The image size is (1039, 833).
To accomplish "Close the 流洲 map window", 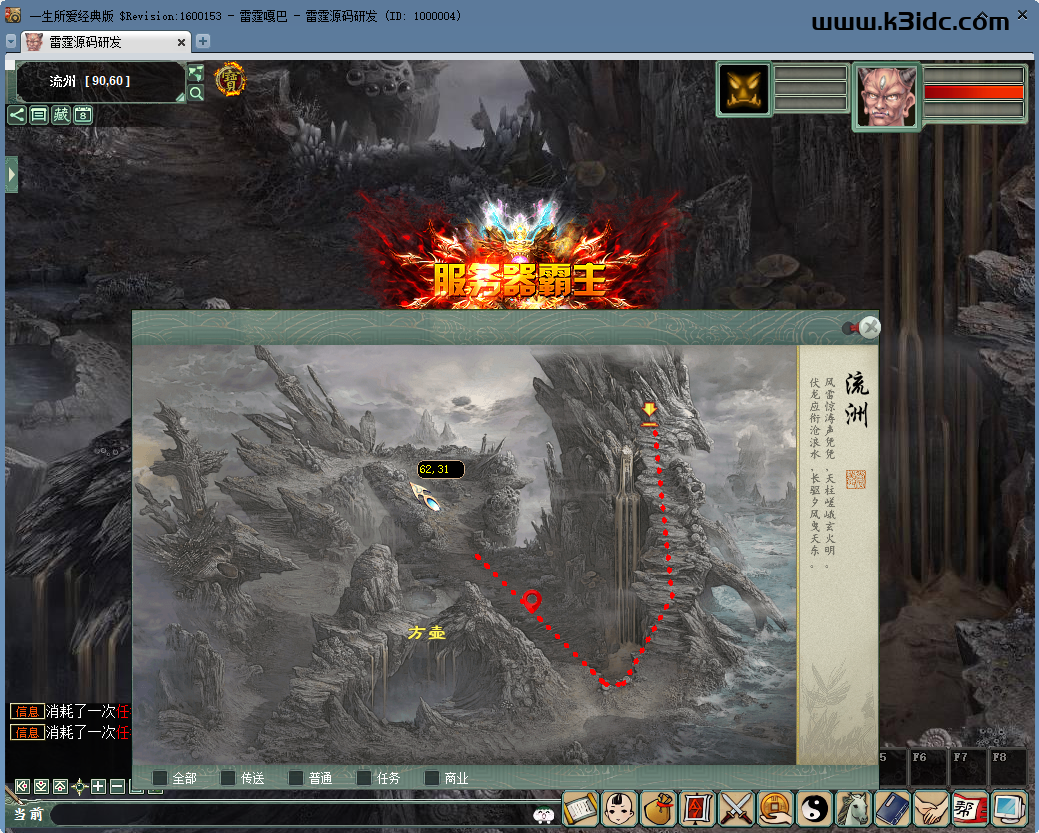I will (870, 327).
